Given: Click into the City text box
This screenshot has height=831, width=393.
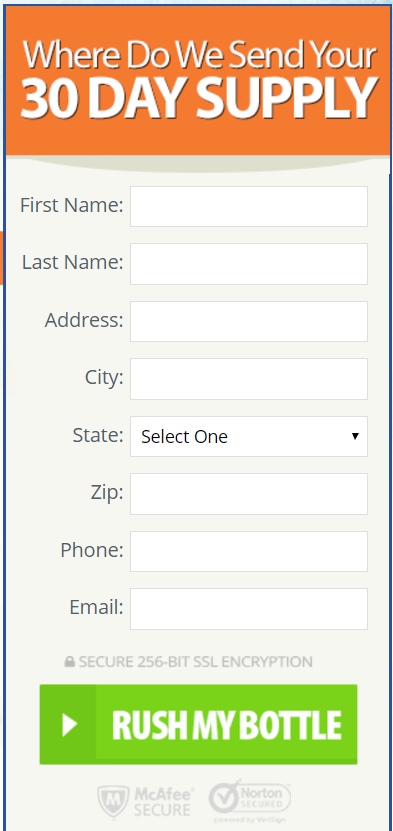Looking at the screenshot, I should pyautogui.click(x=249, y=379).
